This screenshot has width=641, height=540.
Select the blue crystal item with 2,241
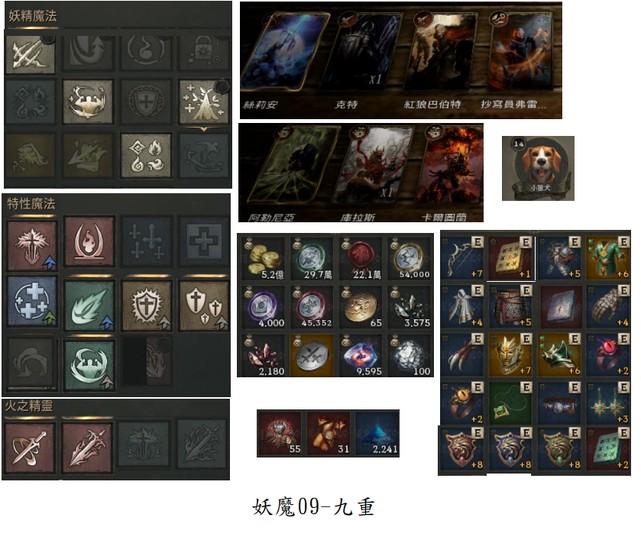[x=377, y=434]
